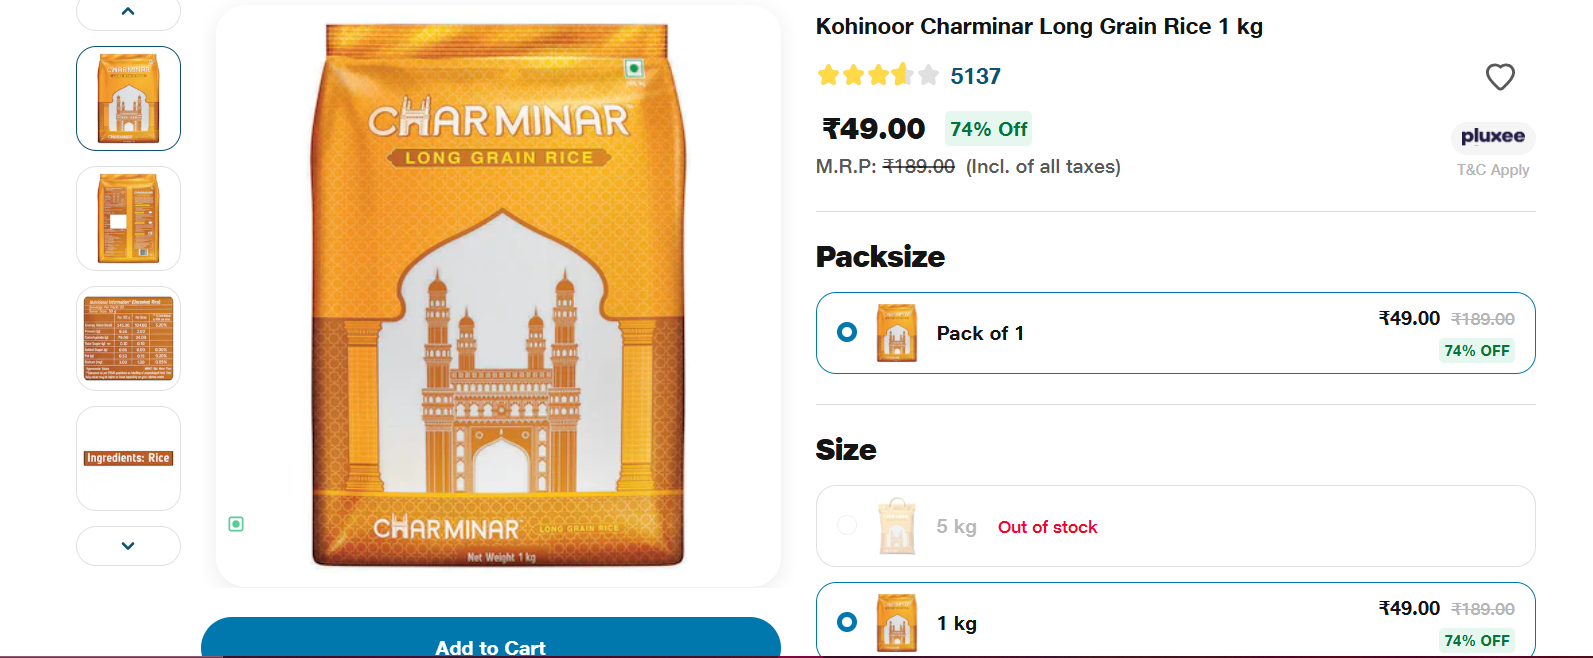View the nutrition information table thumbnail
1593x658 pixels.
point(129,338)
